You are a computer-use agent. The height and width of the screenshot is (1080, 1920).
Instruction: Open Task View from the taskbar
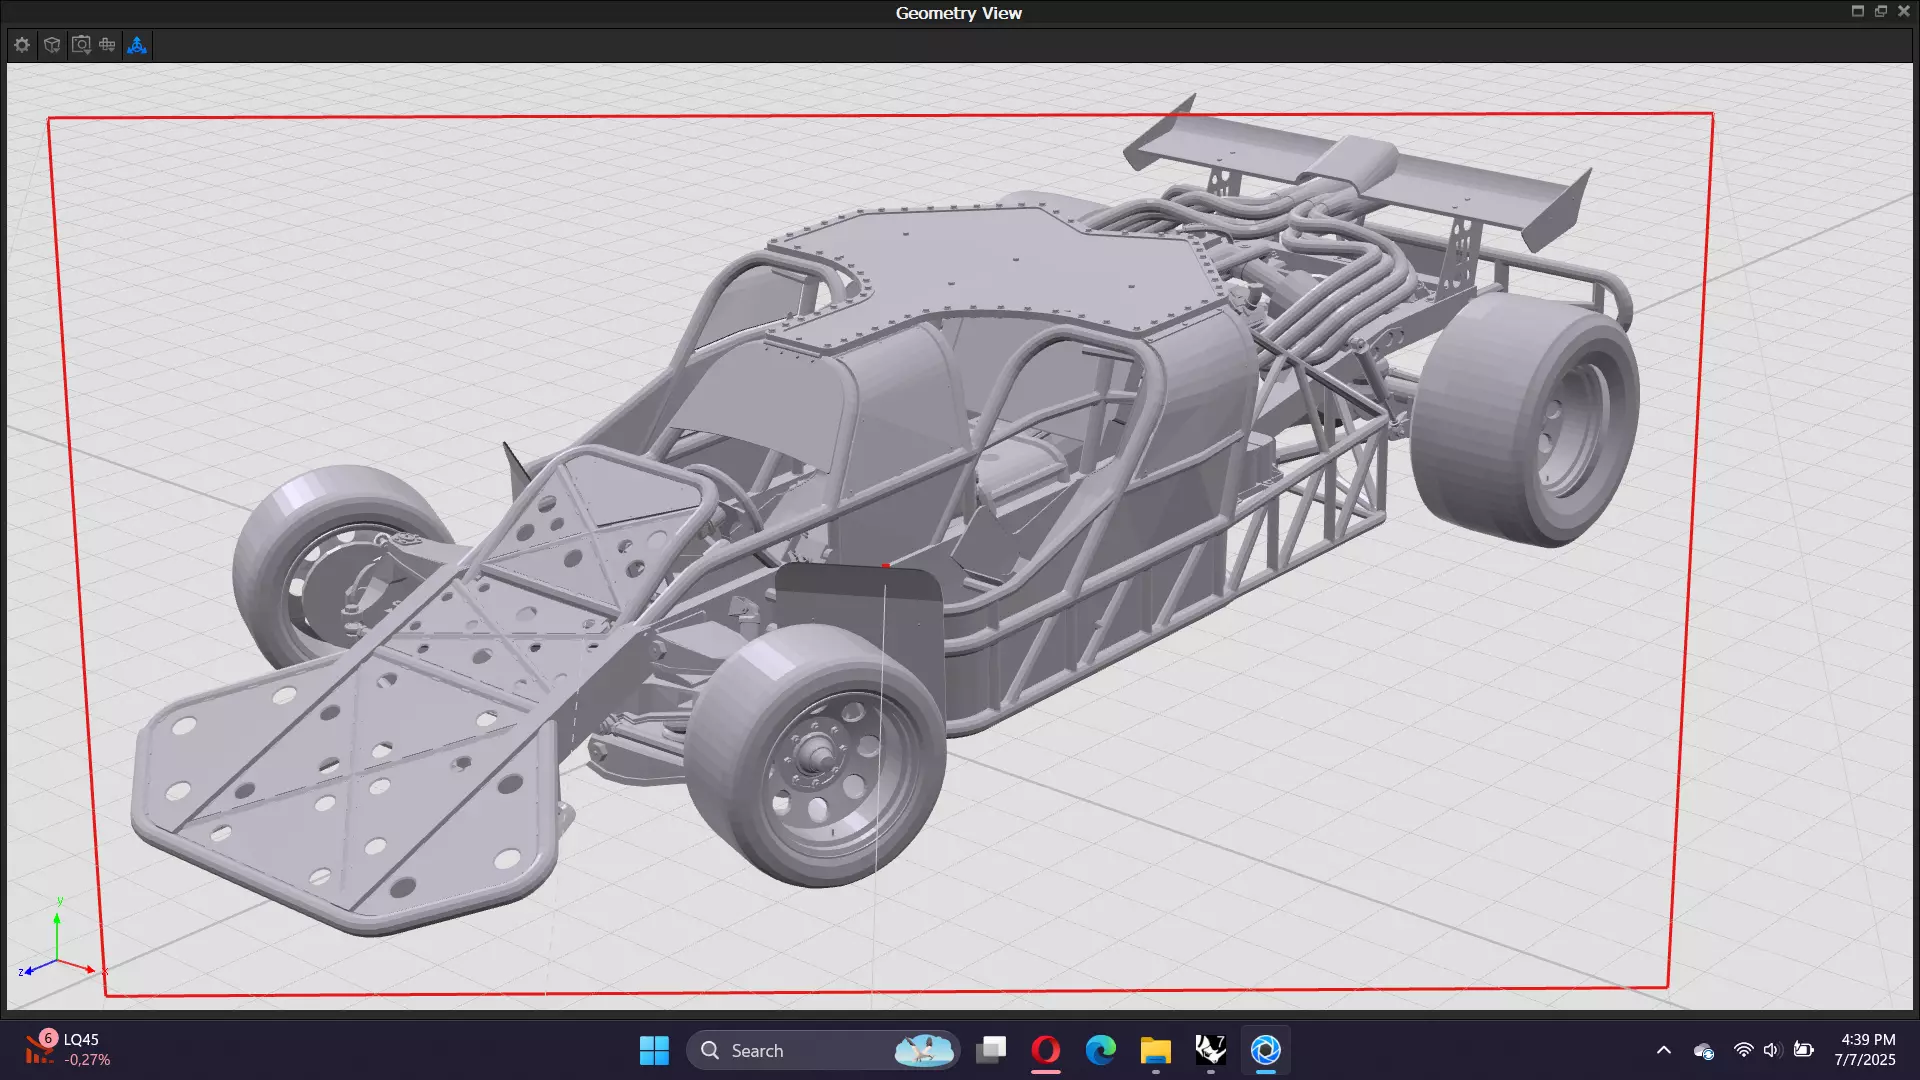(991, 1050)
